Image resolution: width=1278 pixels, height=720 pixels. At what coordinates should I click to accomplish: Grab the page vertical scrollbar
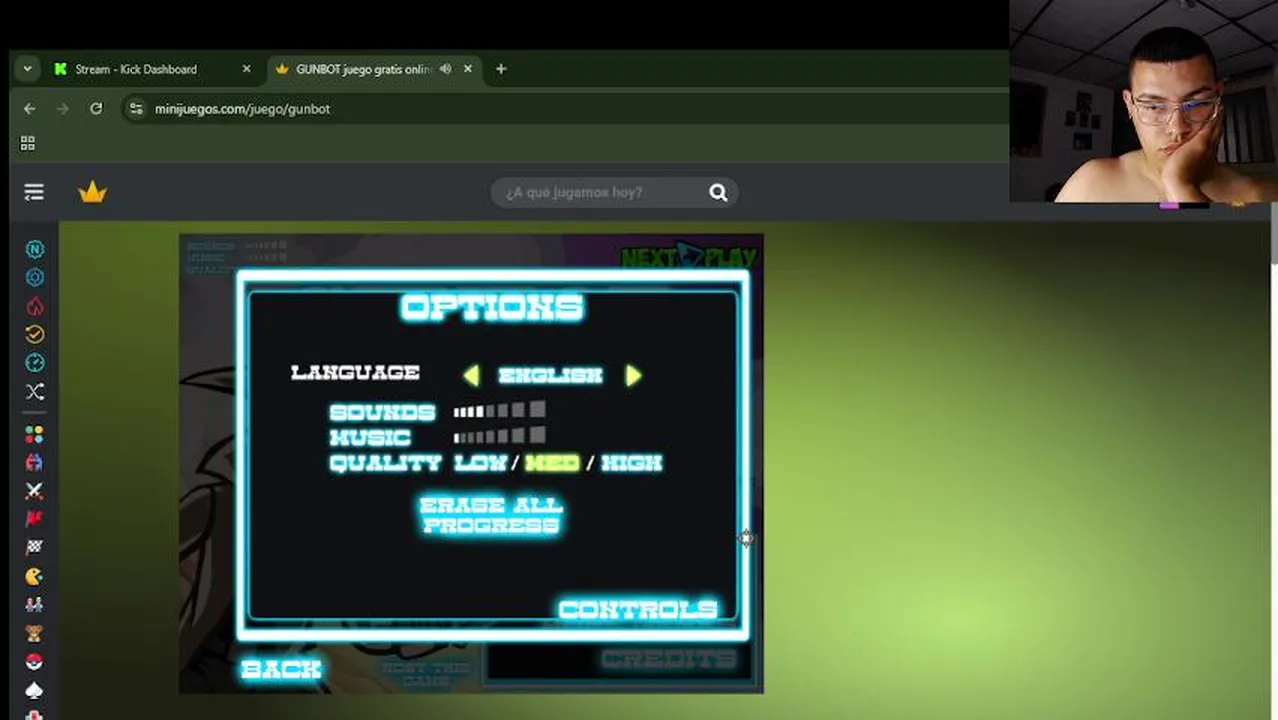tap(1273, 233)
